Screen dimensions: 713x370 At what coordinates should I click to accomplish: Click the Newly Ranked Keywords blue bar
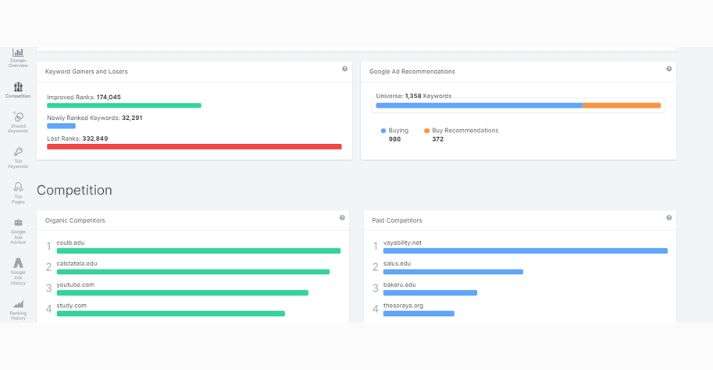61,126
